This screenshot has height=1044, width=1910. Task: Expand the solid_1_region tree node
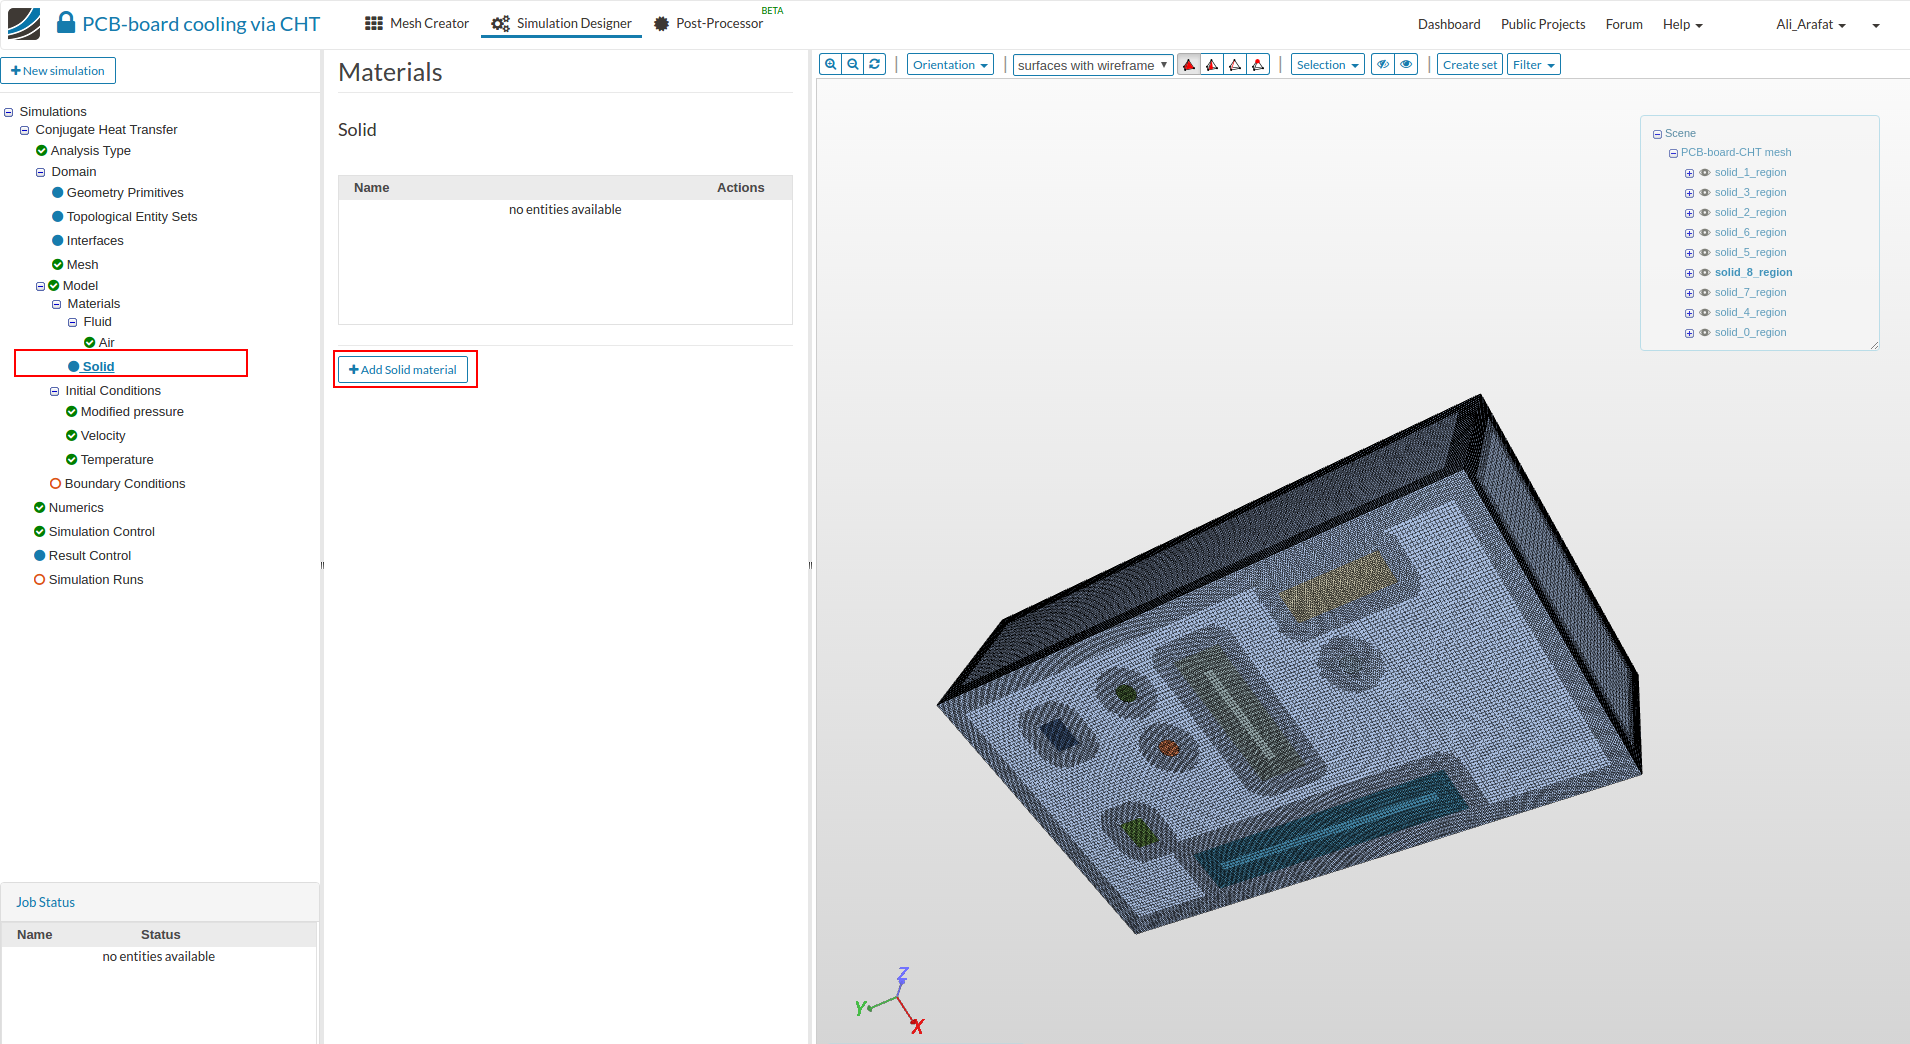click(1689, 174)
